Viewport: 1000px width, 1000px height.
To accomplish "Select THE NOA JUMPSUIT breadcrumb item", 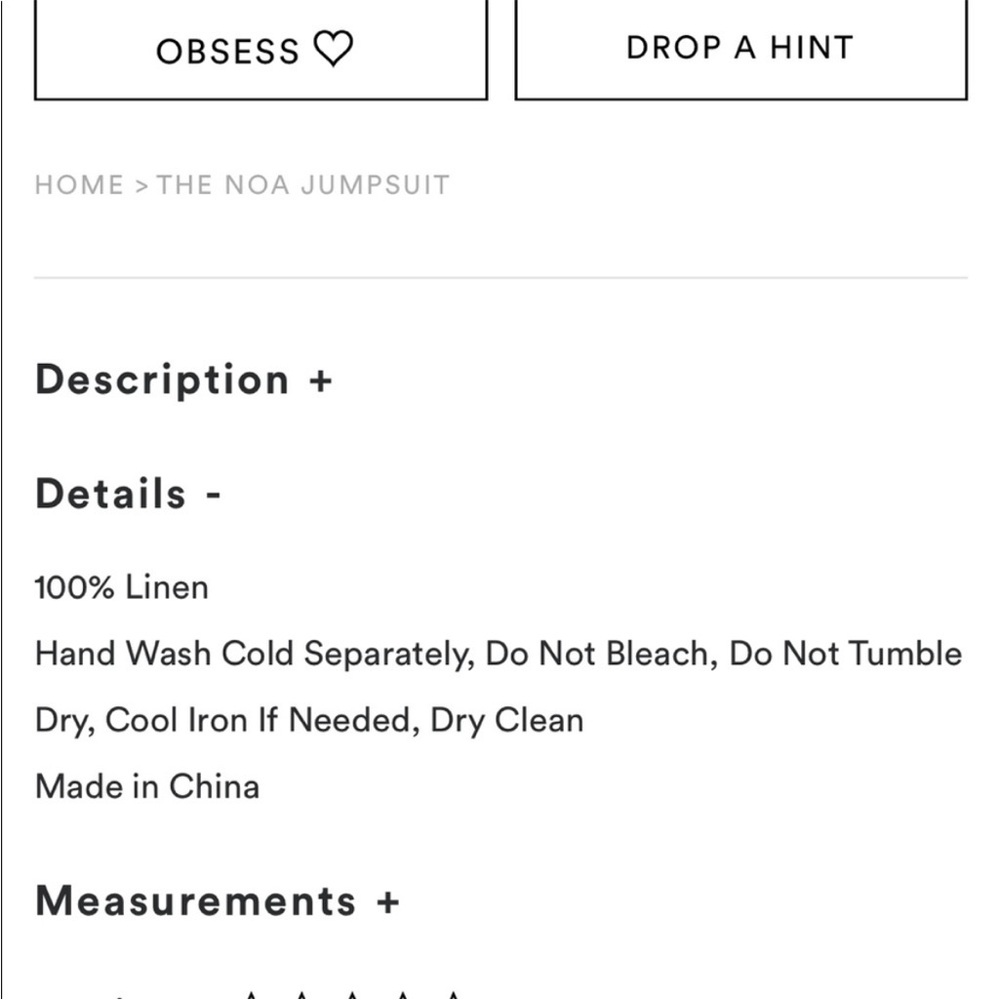I will click(302, 184).
